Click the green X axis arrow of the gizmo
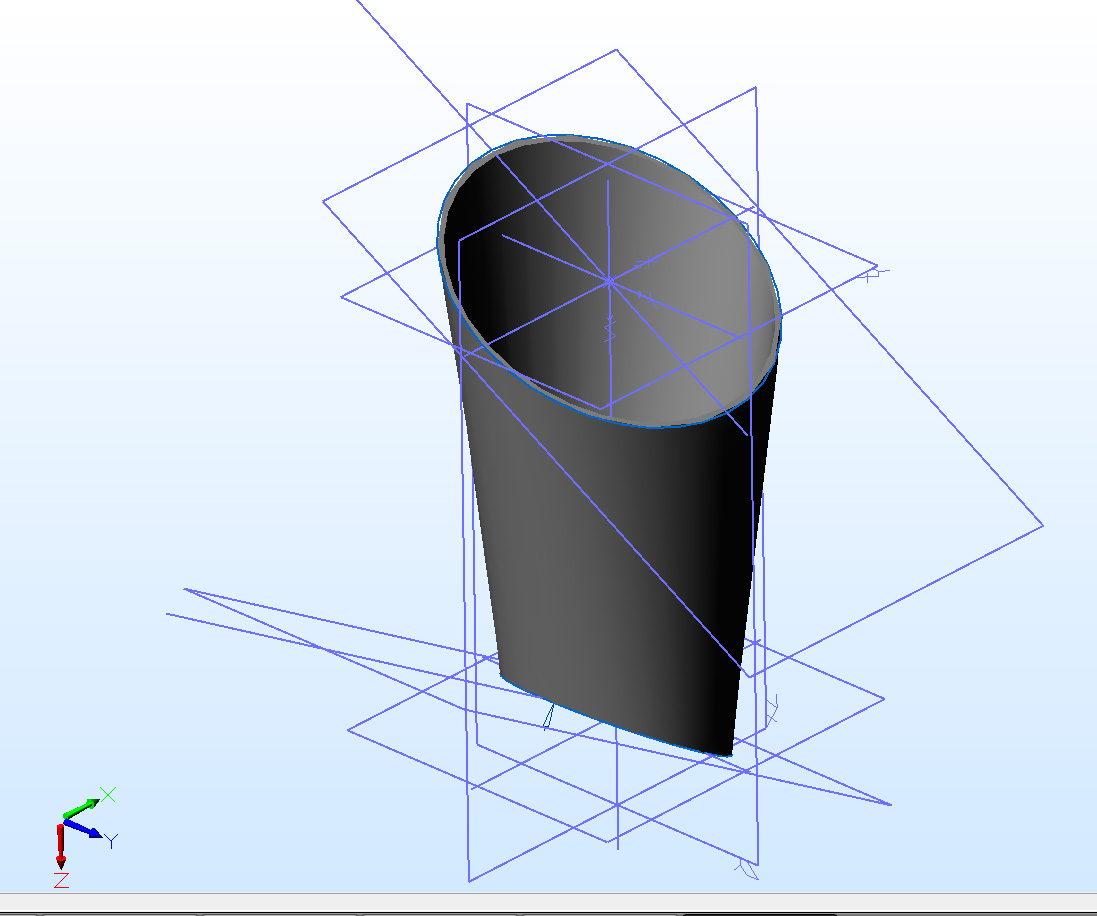 click(81, 808)
